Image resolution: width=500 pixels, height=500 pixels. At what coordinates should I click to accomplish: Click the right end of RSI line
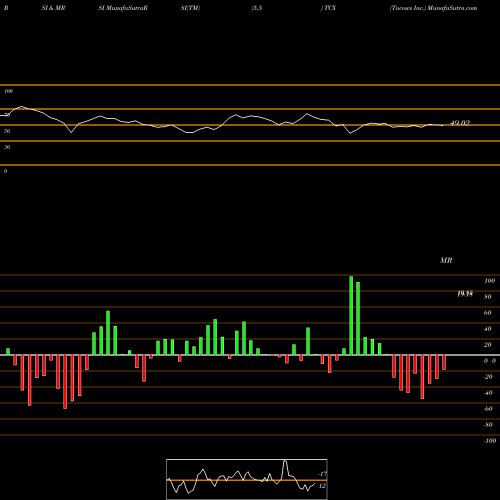coord(443,125)
